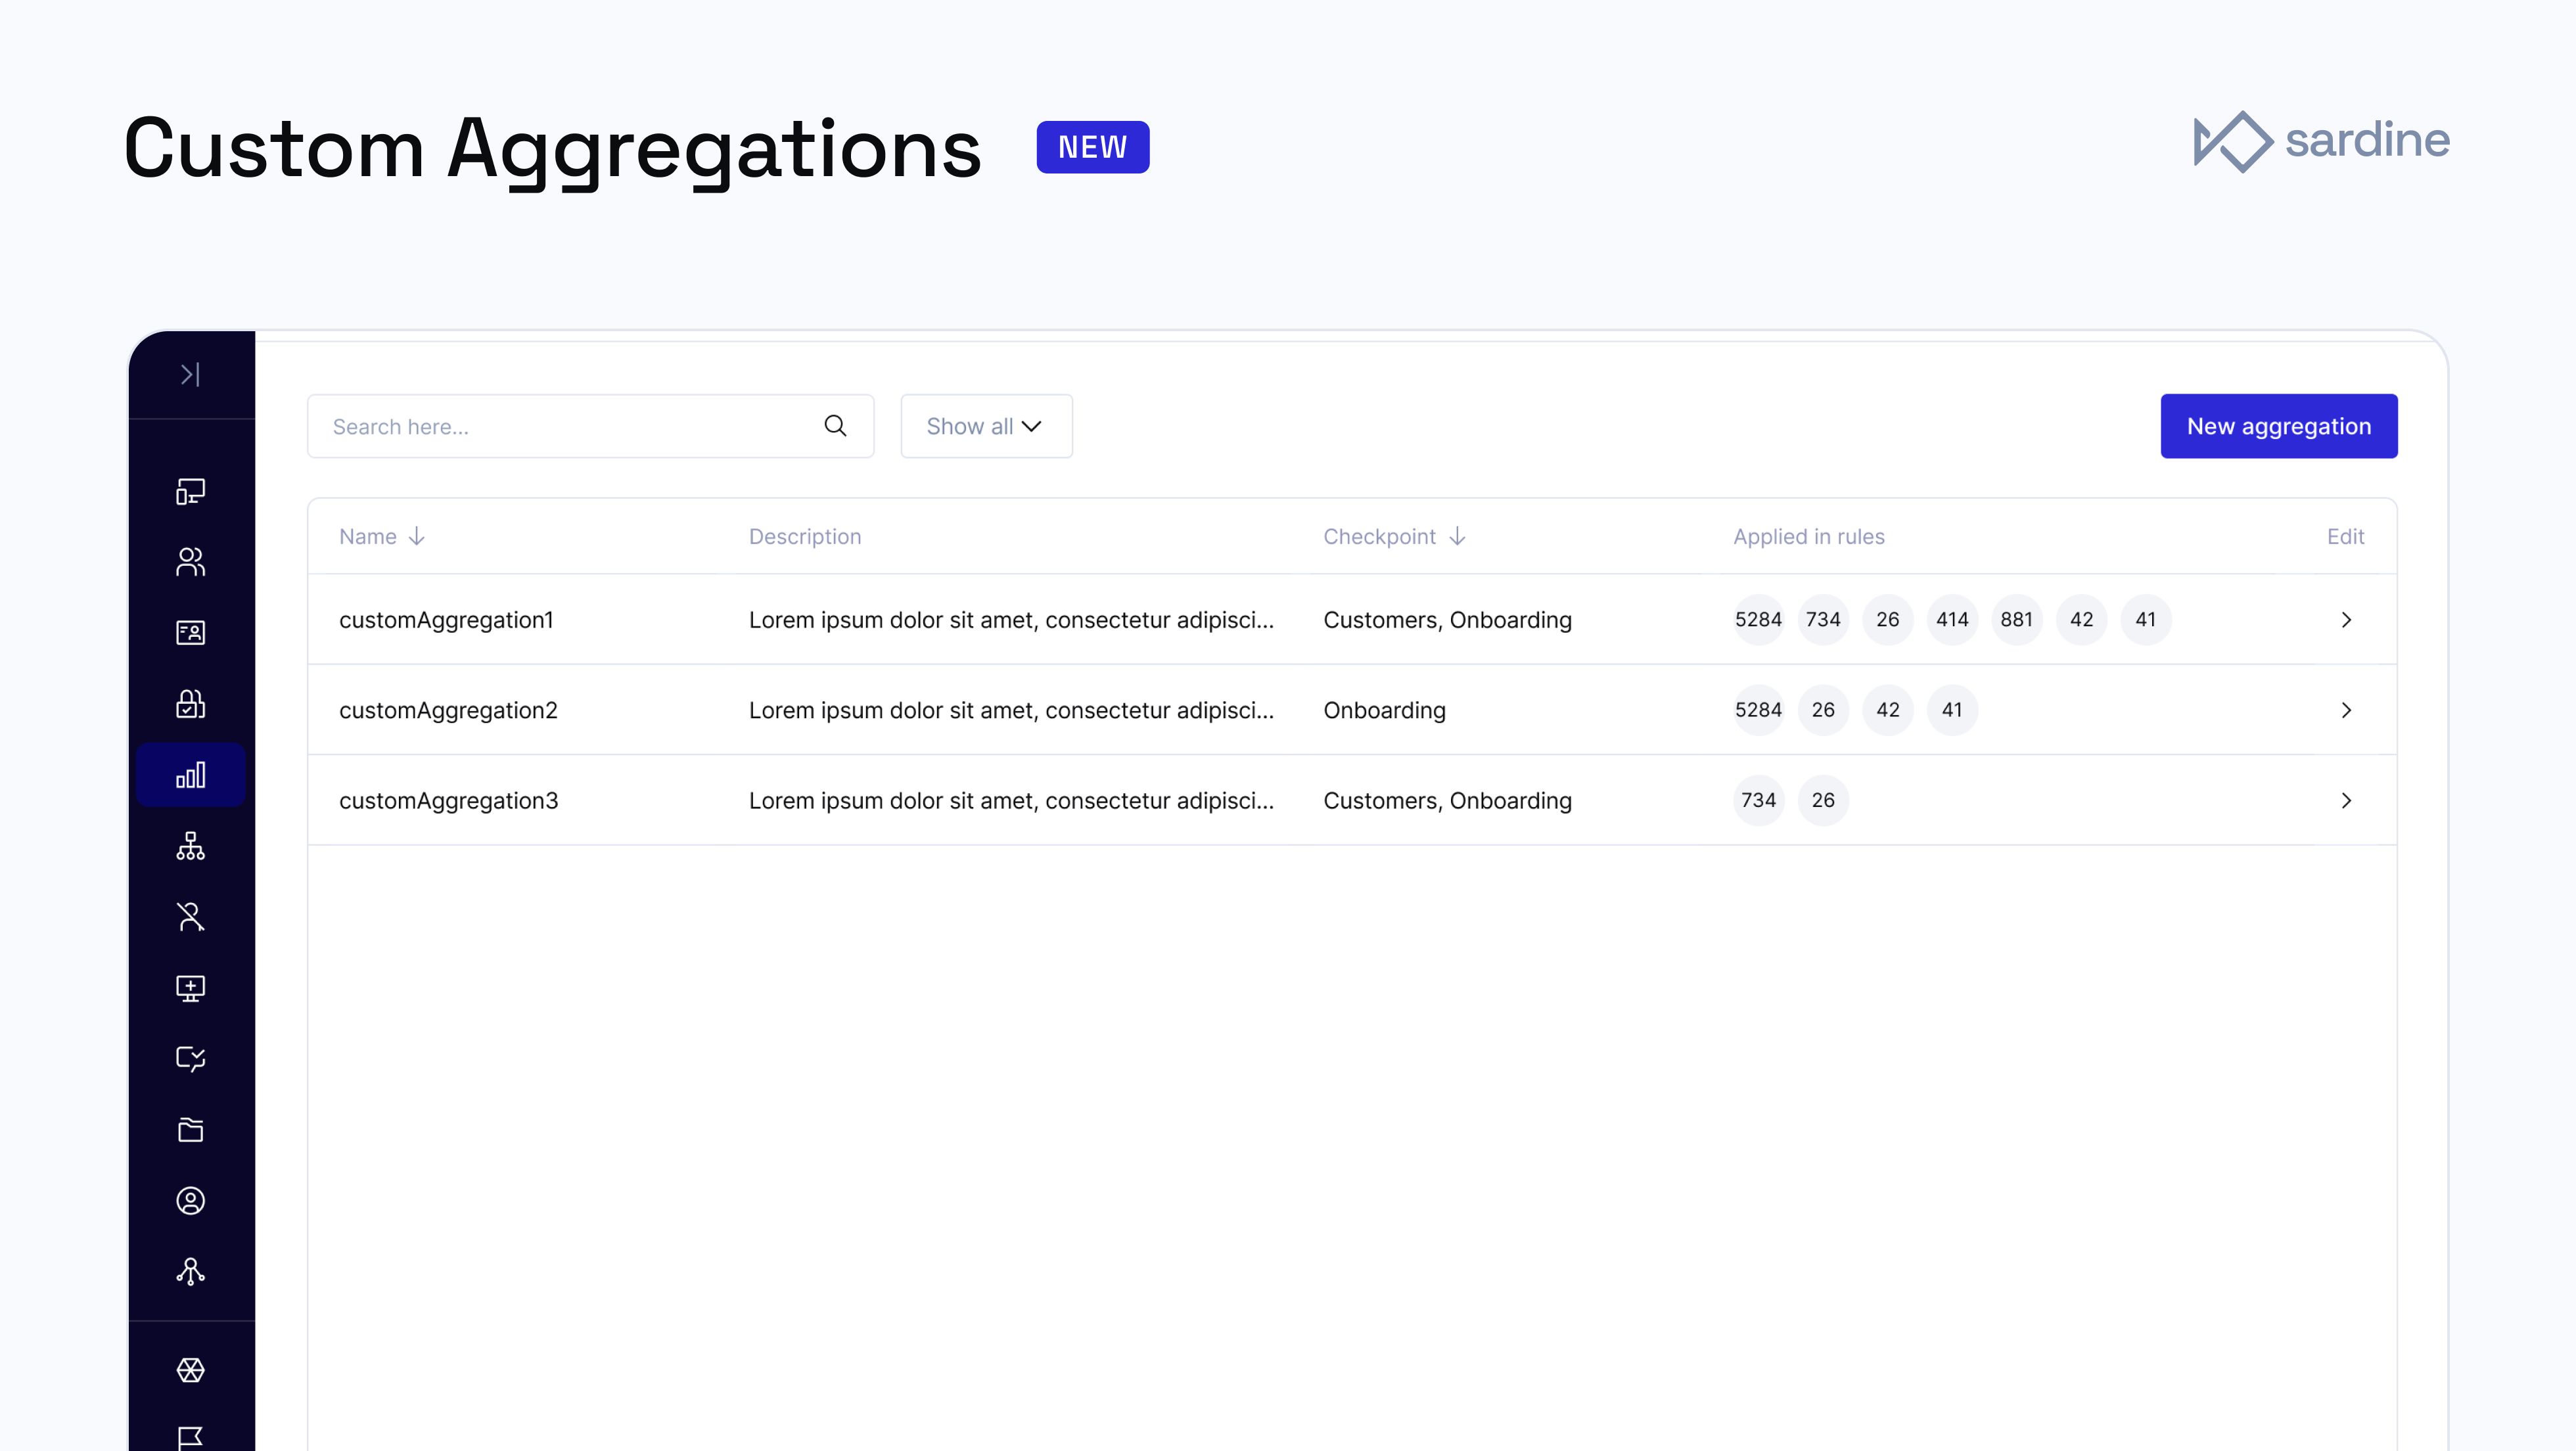Click the lock security icon in sidebar
The width and height of the screenshot is (2576, 1451).
[191, 703]
